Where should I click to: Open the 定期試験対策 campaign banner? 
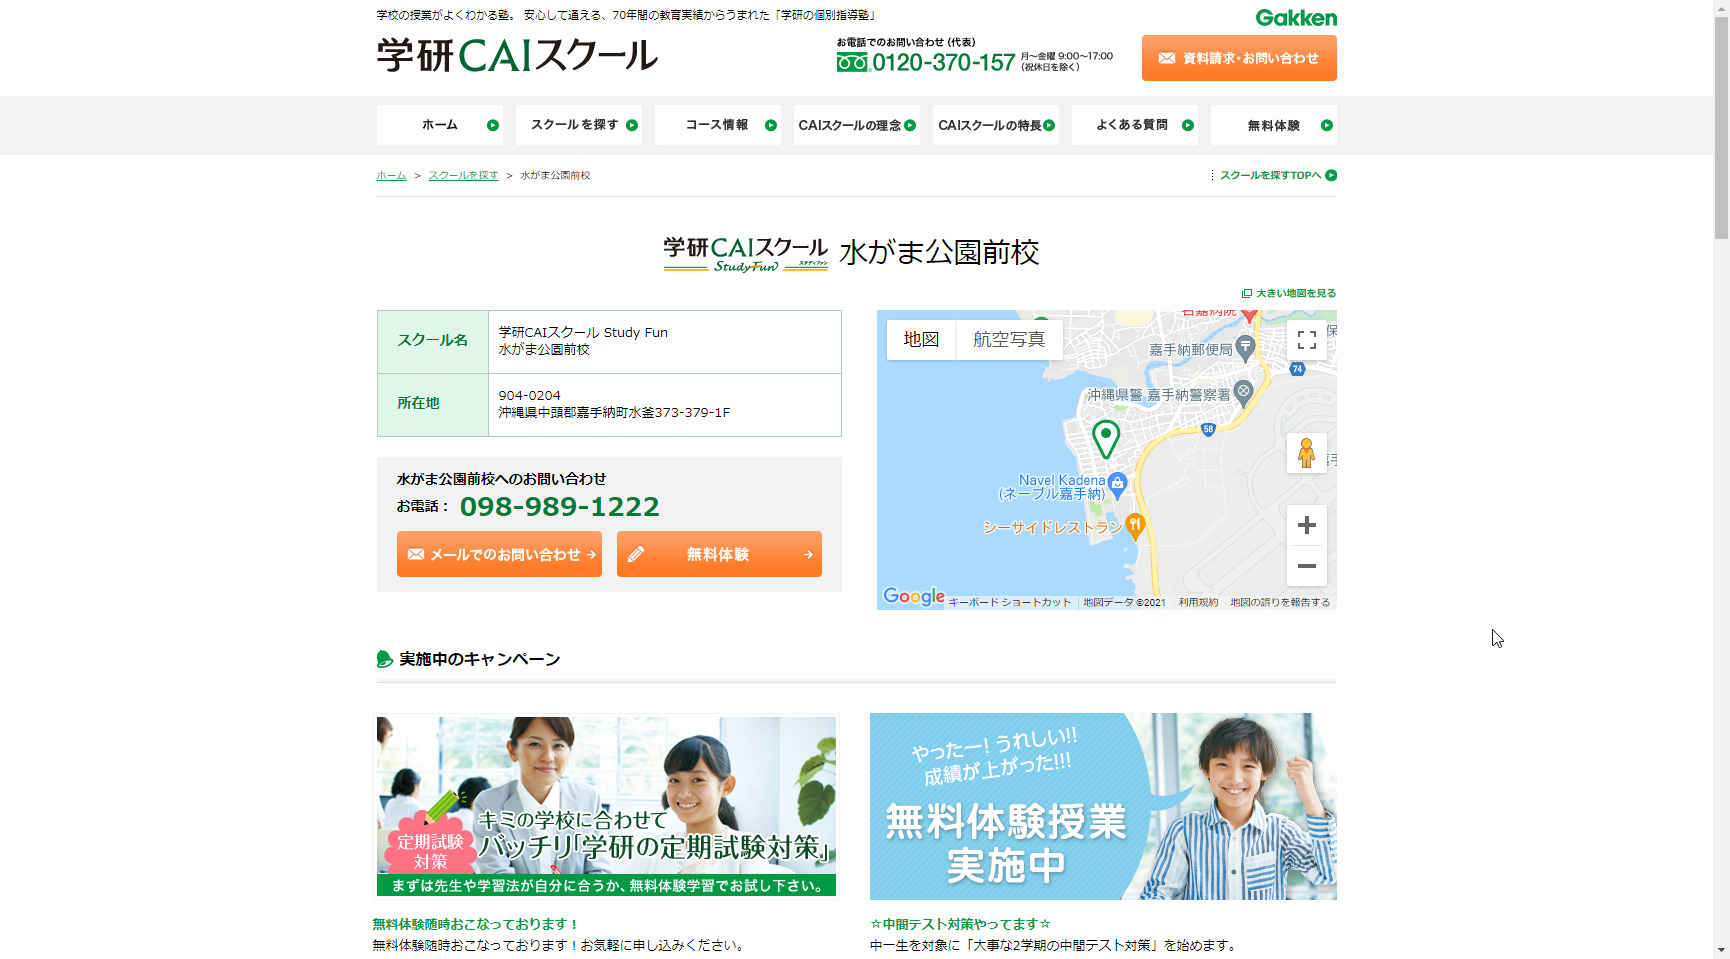(x=606, y=806)
